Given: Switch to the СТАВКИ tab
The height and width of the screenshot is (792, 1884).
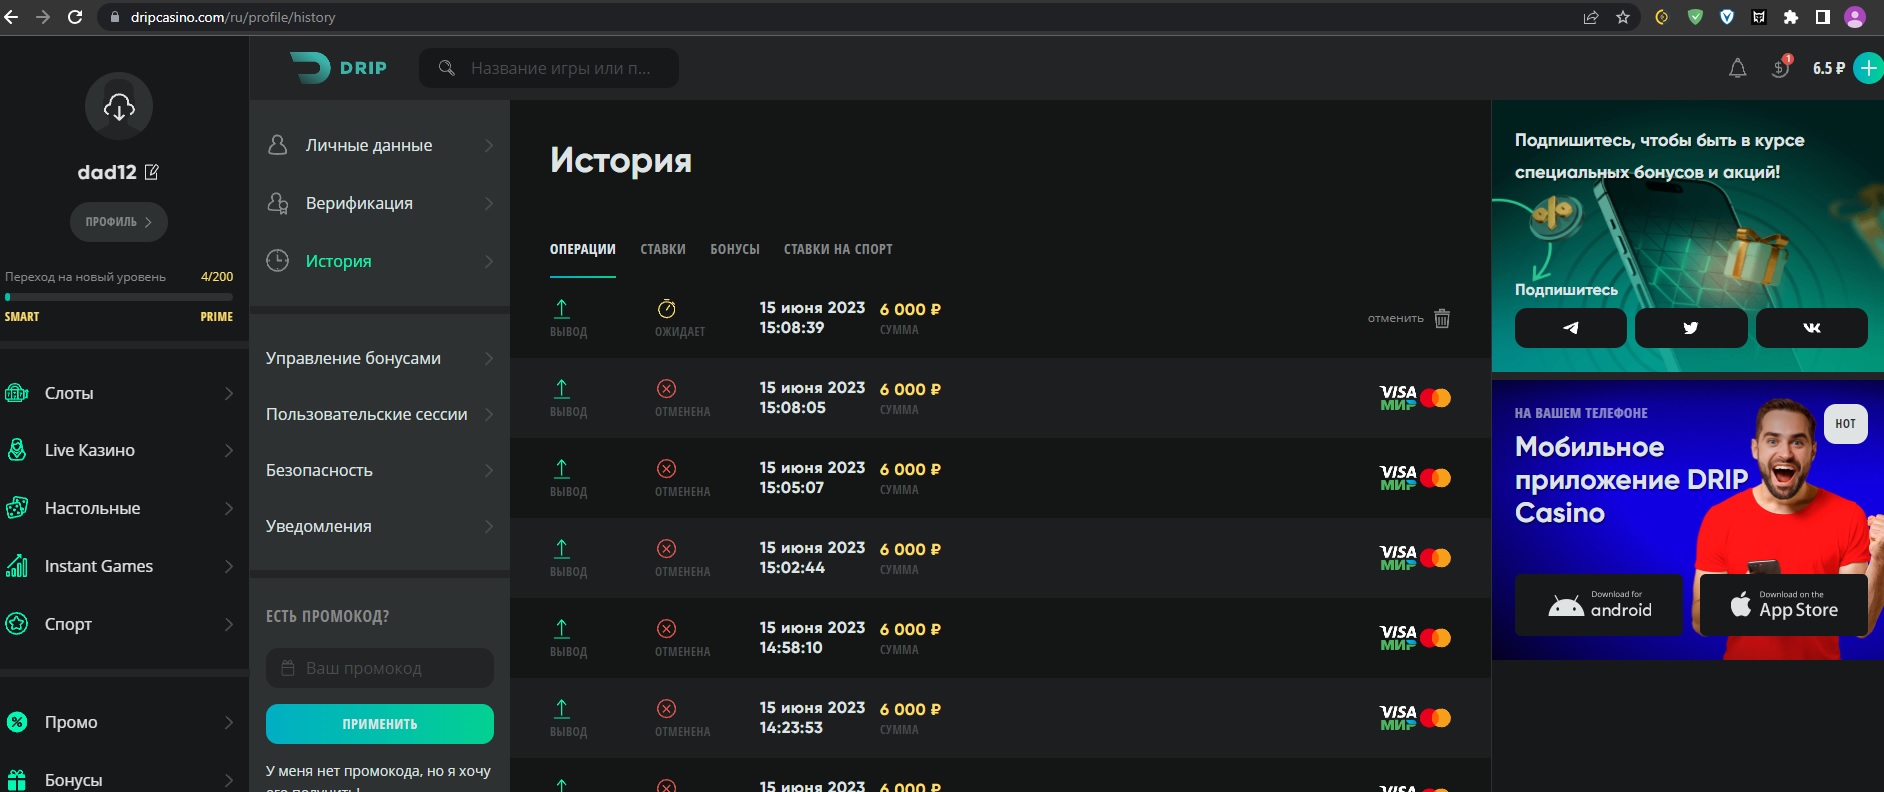Looking at the screenshot, I should click(663, 249).
